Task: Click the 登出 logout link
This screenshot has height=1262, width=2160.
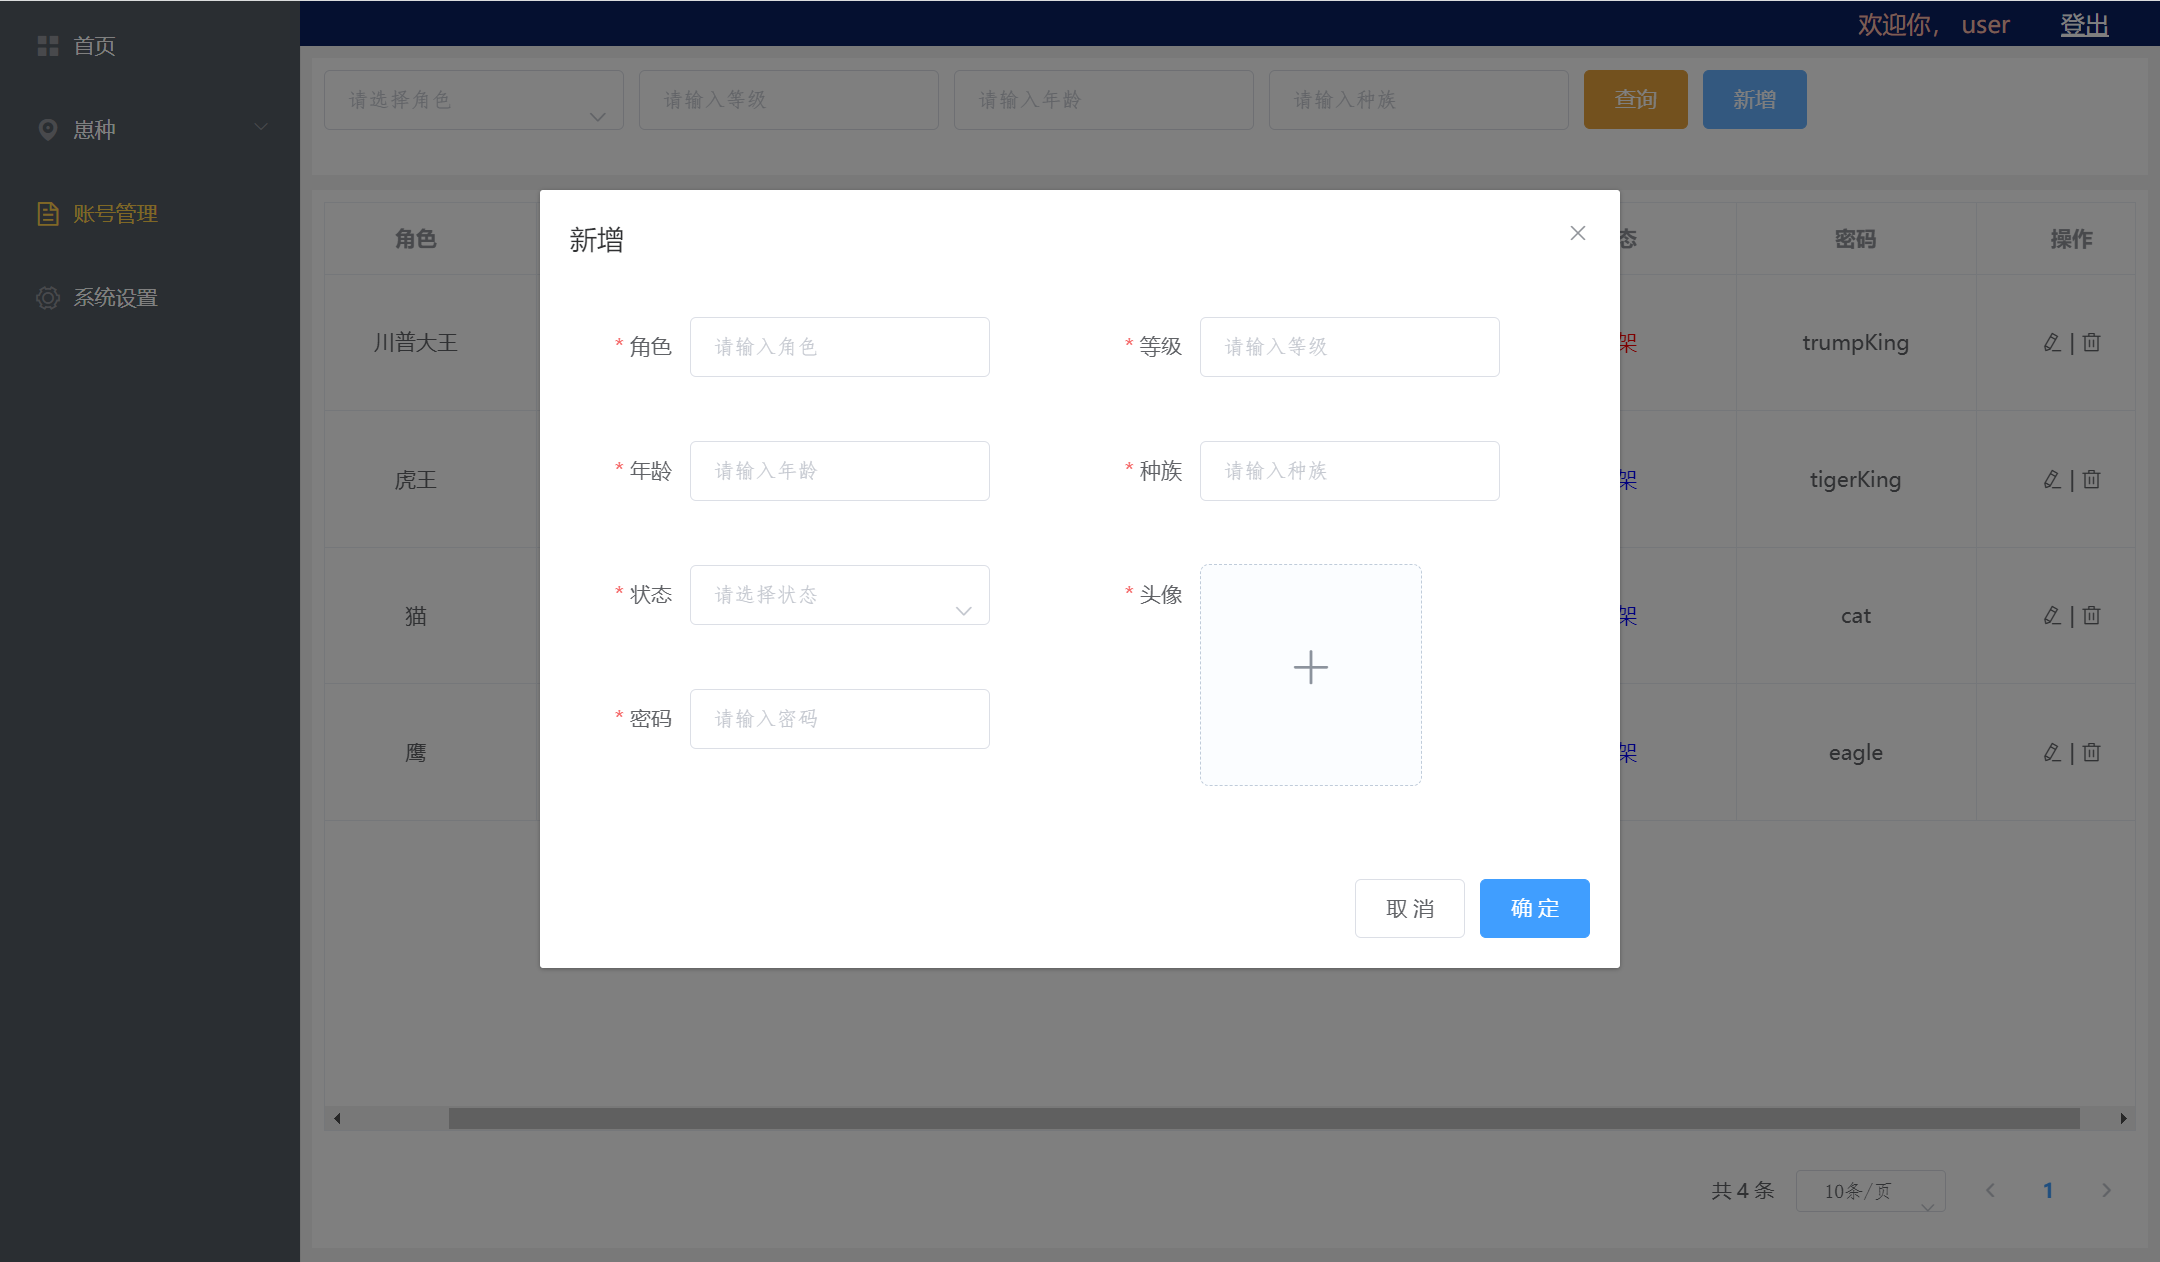Action: 2084,25
